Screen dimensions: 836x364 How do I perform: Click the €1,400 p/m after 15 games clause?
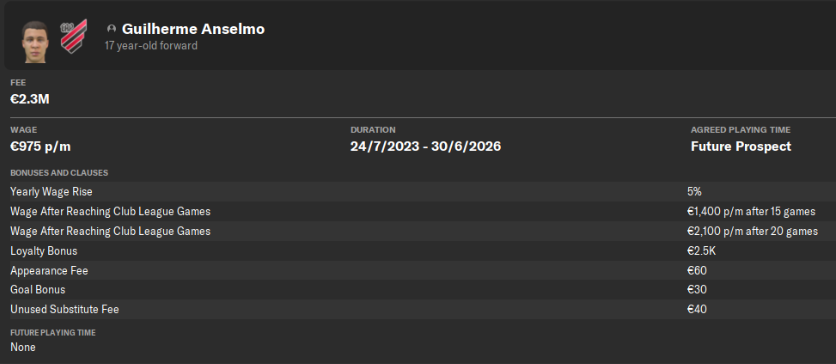751,212
